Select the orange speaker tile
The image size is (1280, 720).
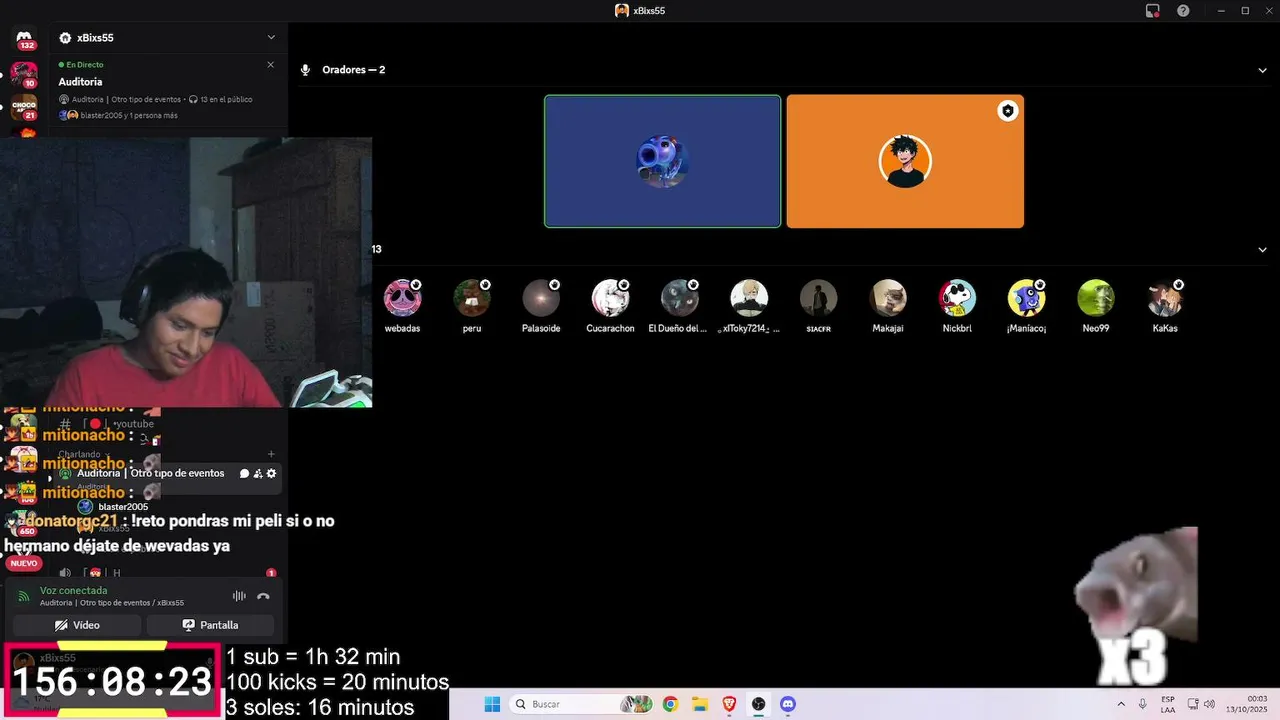[x=905, y=161]
